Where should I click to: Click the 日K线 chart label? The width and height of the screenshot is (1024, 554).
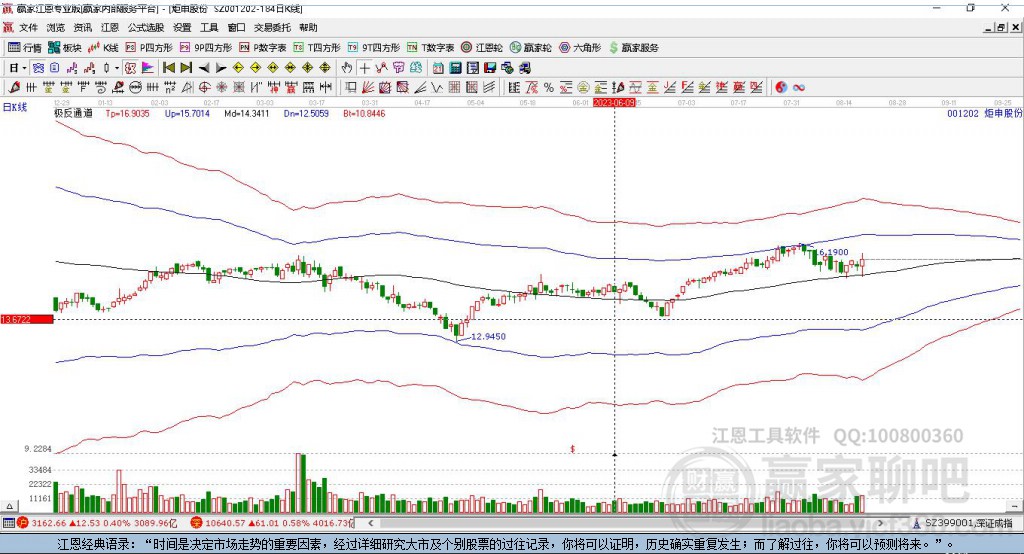tap(15, 107)
